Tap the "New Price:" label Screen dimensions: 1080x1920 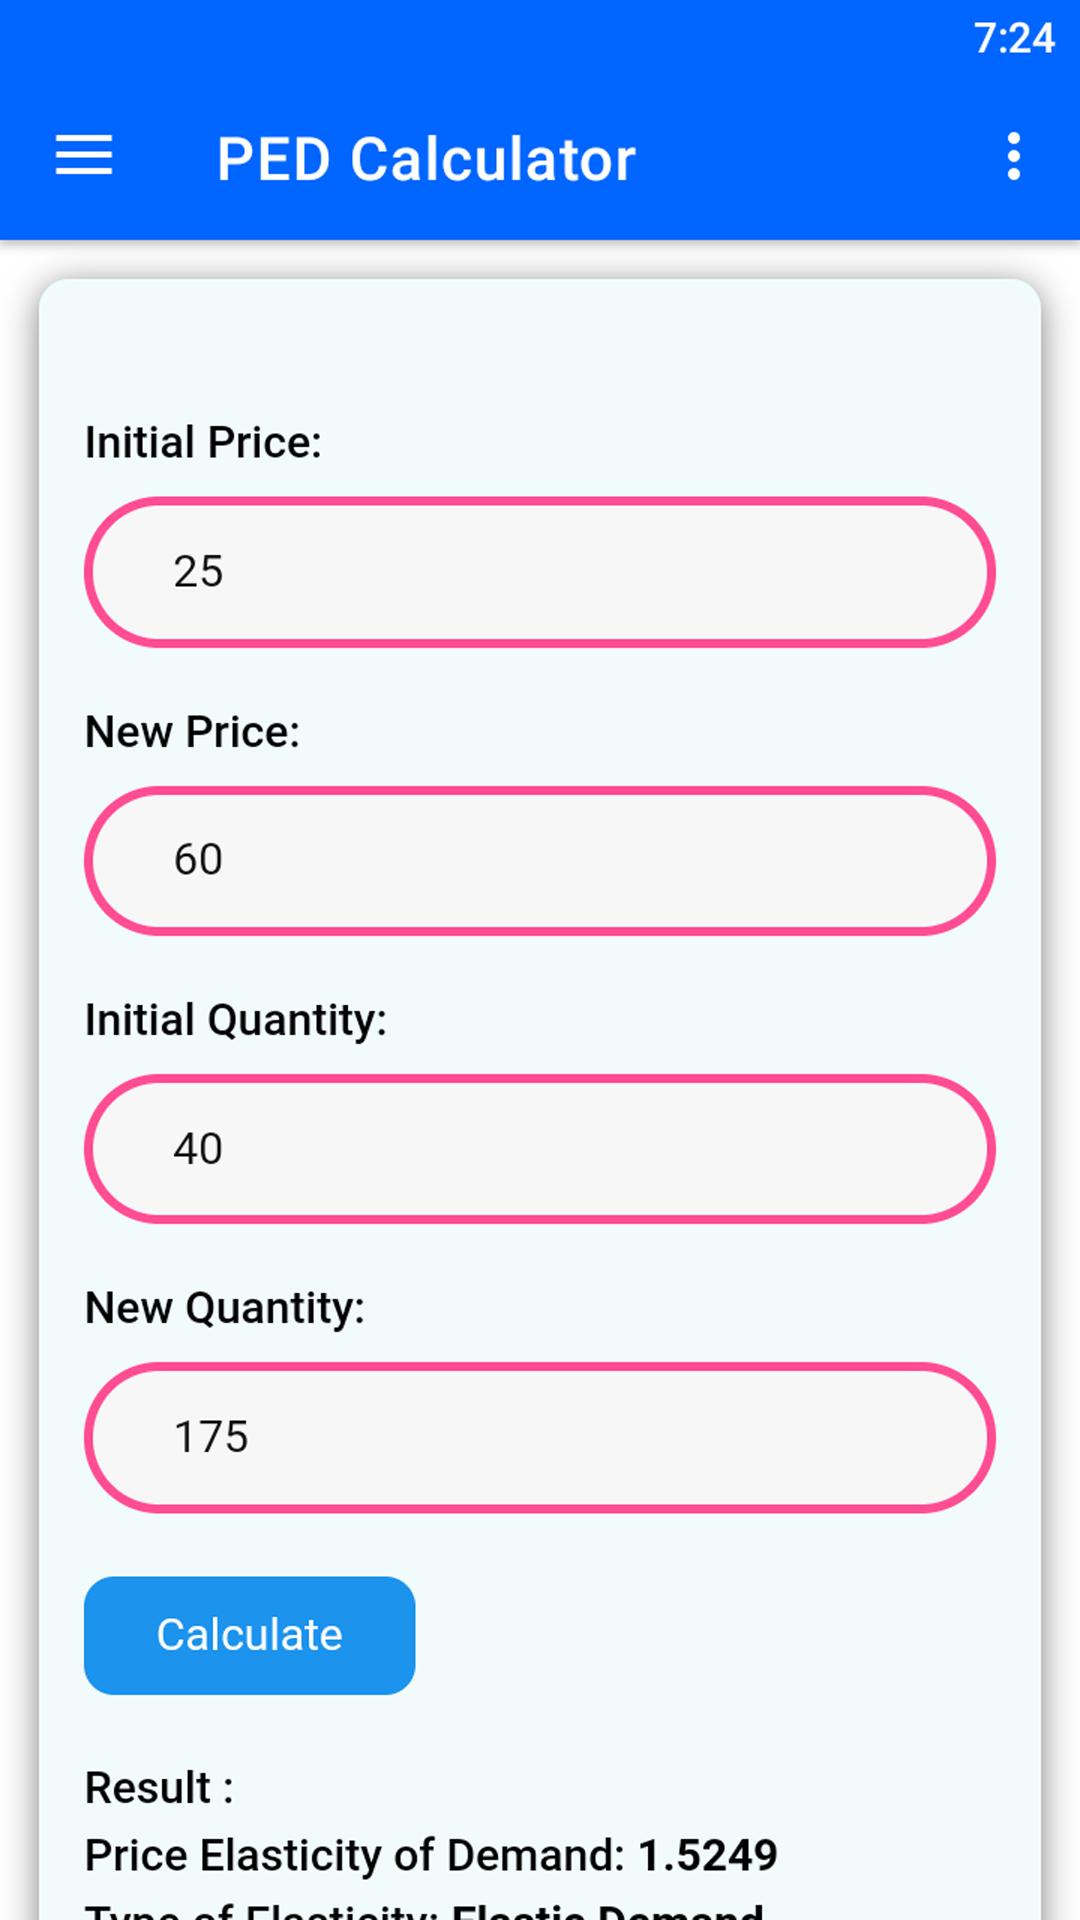click(x=192, y=731)
